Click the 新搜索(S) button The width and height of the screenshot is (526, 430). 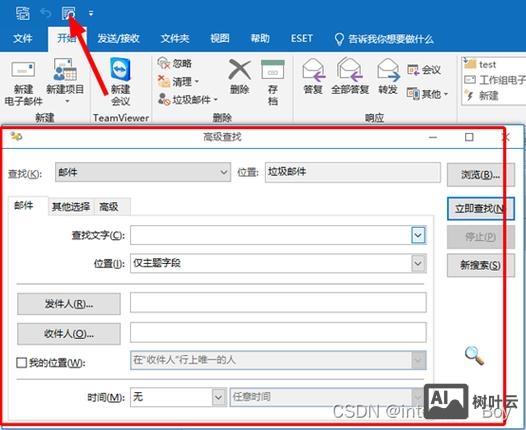(x=480, y=265)
